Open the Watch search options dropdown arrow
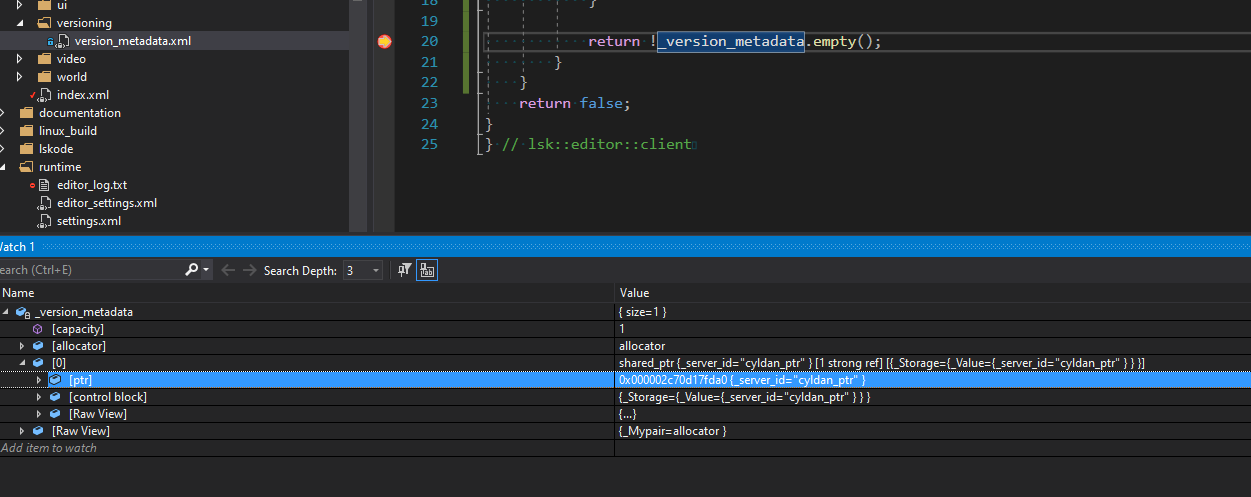Viewport: 1251px width, 497px height. pyautogui.click(x=207, y=270)
